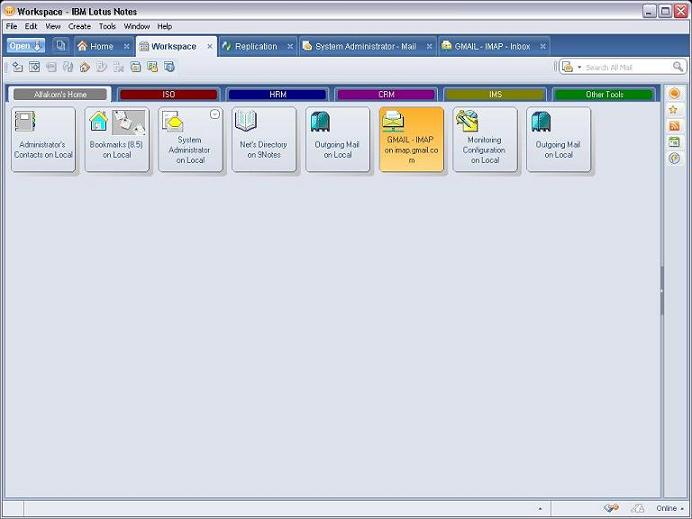Select the olive IMS workspace tab
692x519 pixels.
495,94
